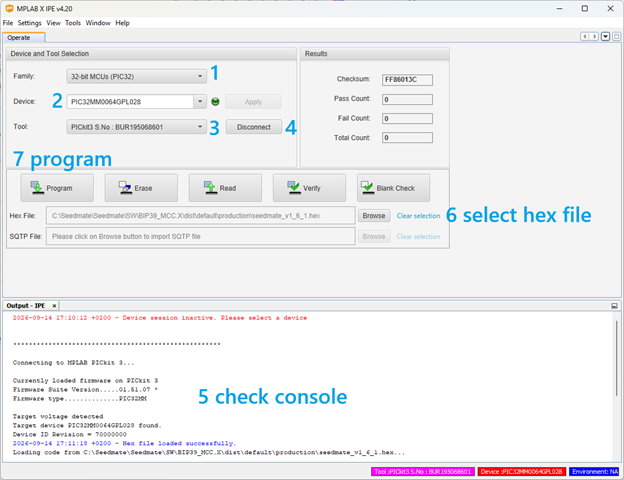Open the Device combo box arrow
The image size is (624, 480).
(200, 101)
